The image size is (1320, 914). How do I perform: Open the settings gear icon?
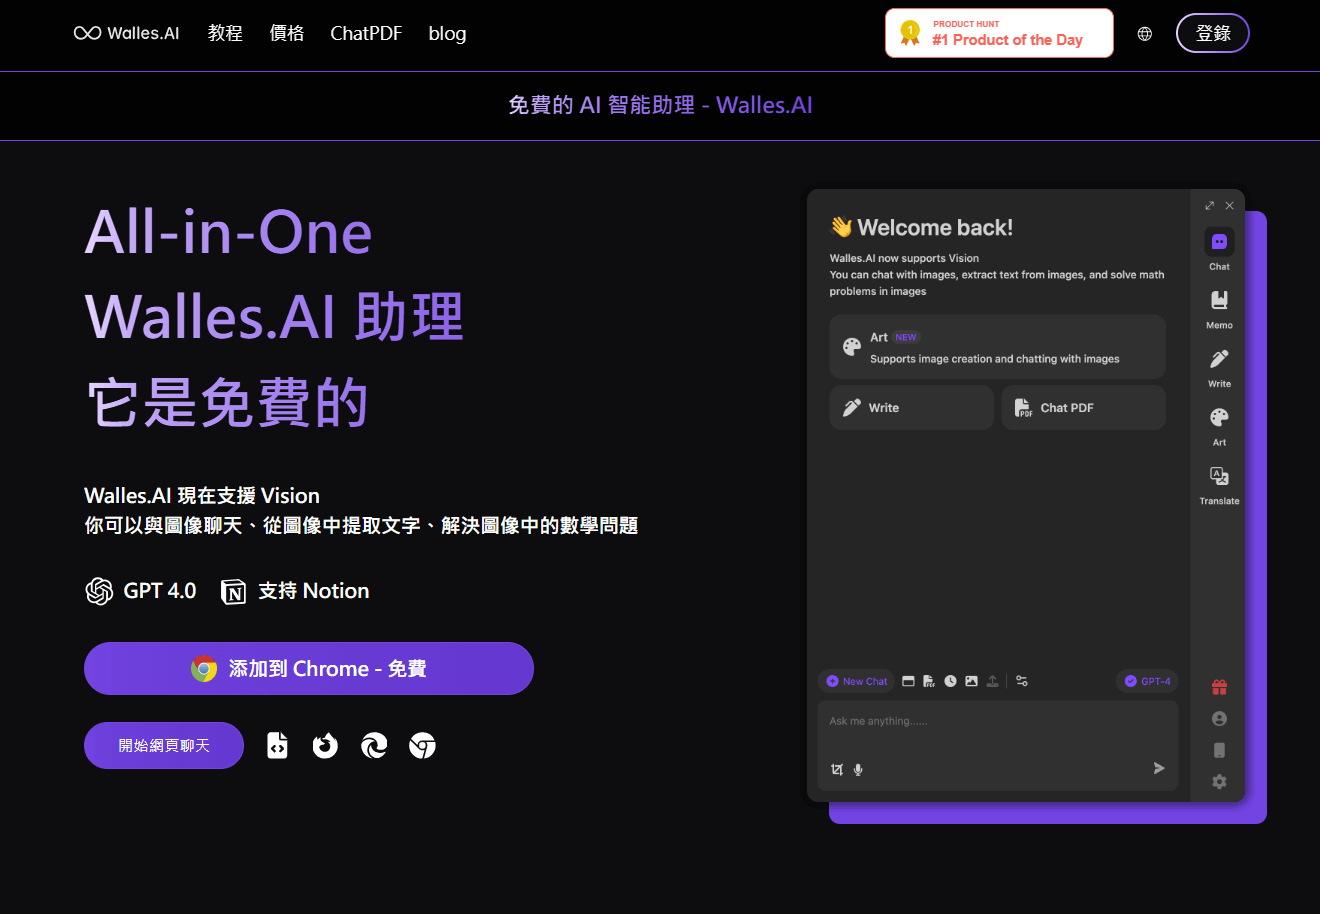1219,782
